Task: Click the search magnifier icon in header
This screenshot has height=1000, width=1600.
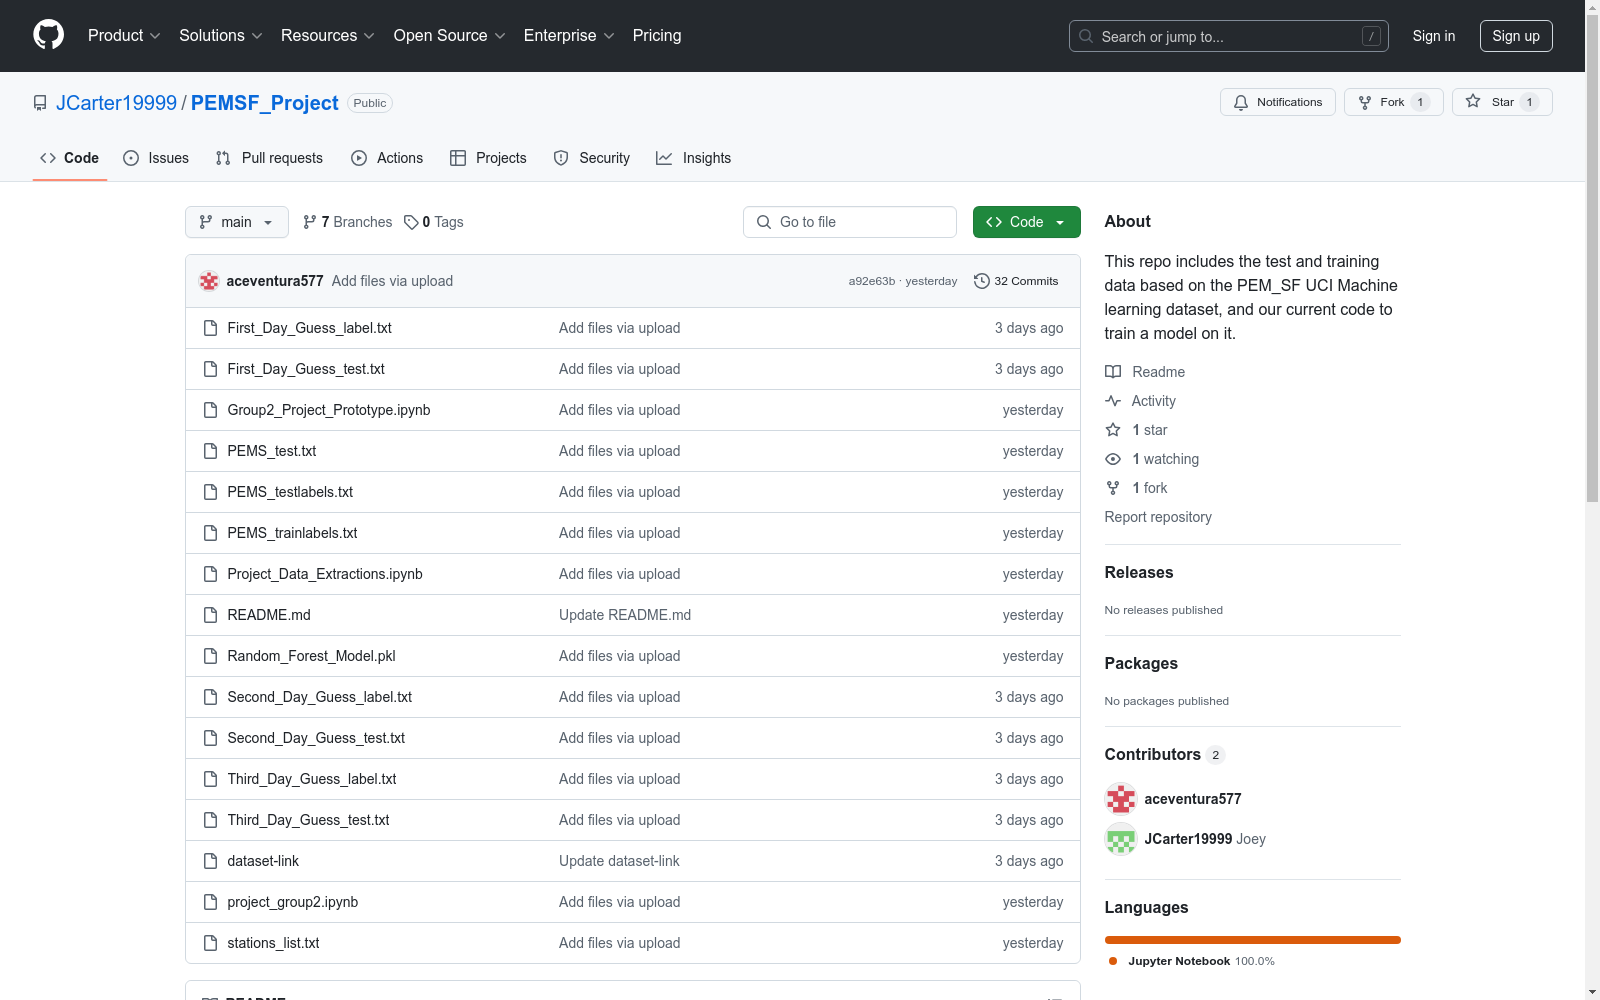Action: [1086, 36]
